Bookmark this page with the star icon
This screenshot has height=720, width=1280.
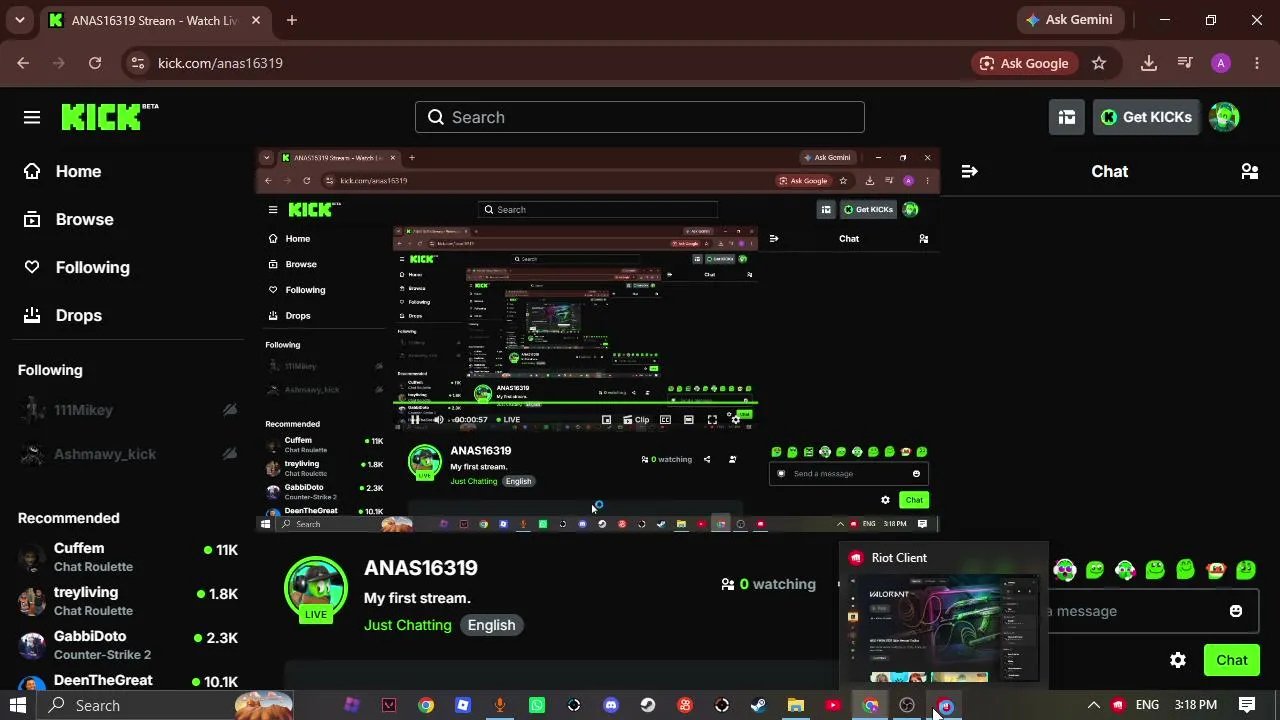coord(1099,63)
